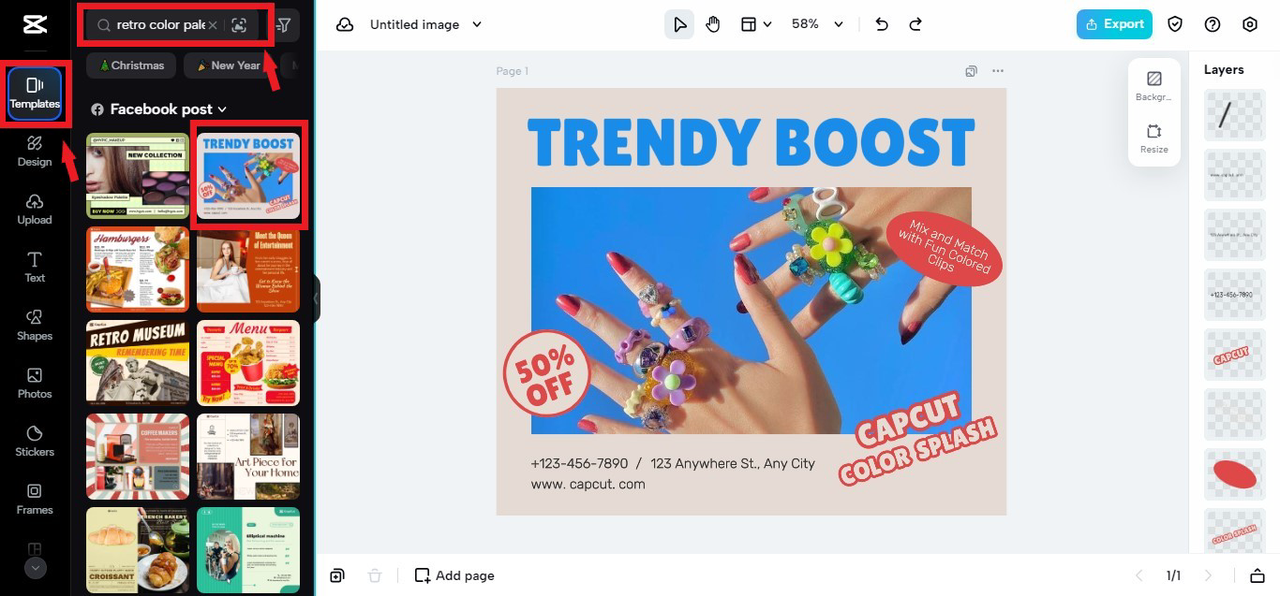Toggle the pages panel icon

tap(1257, 575)
